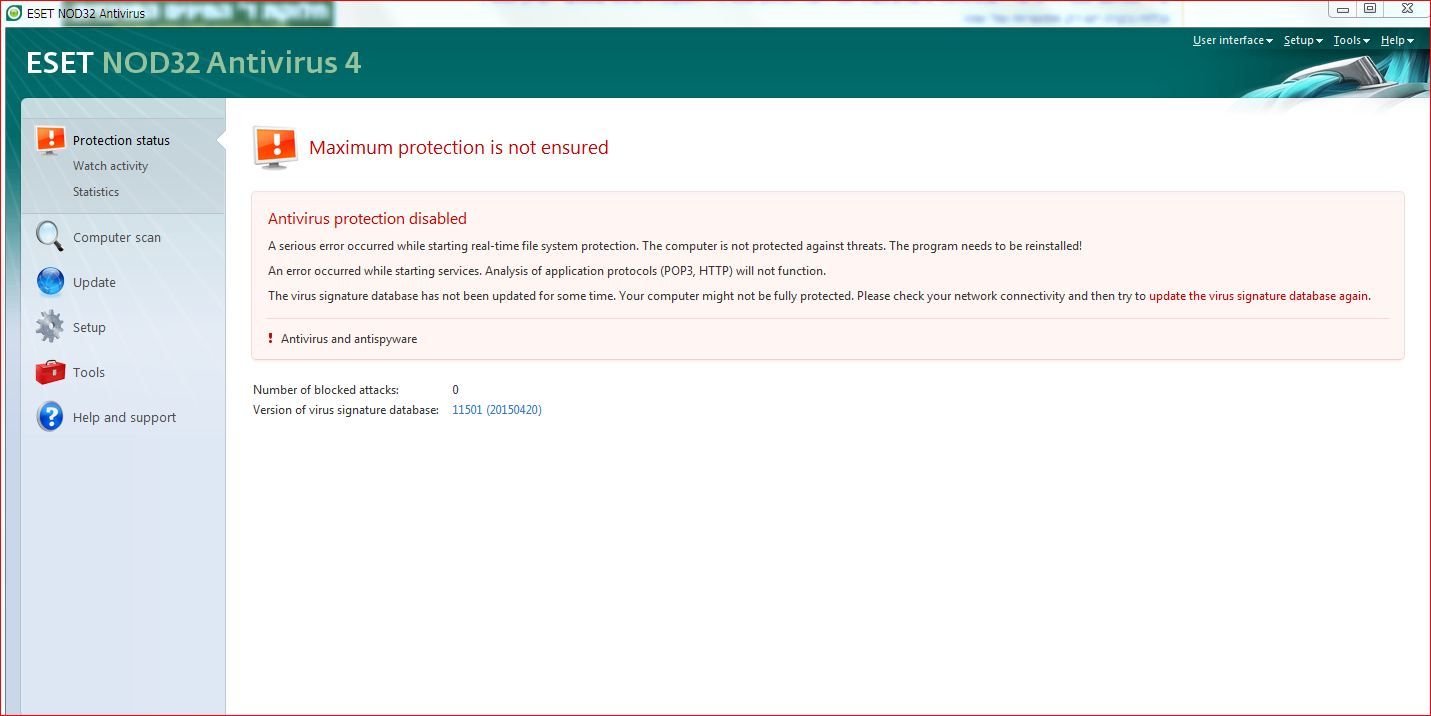This screenshot has width=1431, height=716.
Task: Click the blocked attacks value 0
Action: pos(456,390)
